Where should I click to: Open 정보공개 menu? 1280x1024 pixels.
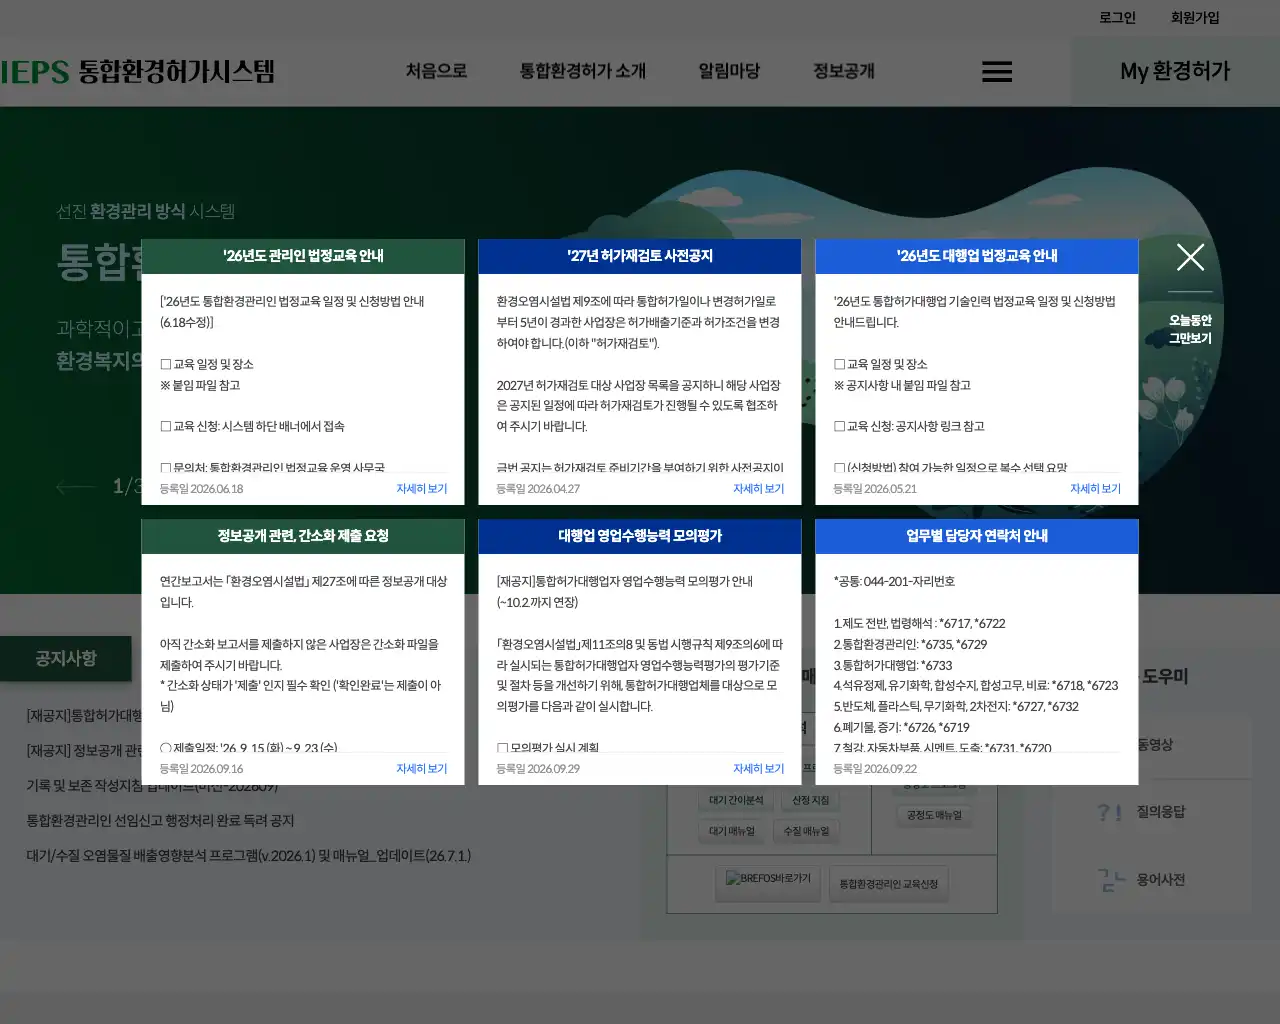843,71
